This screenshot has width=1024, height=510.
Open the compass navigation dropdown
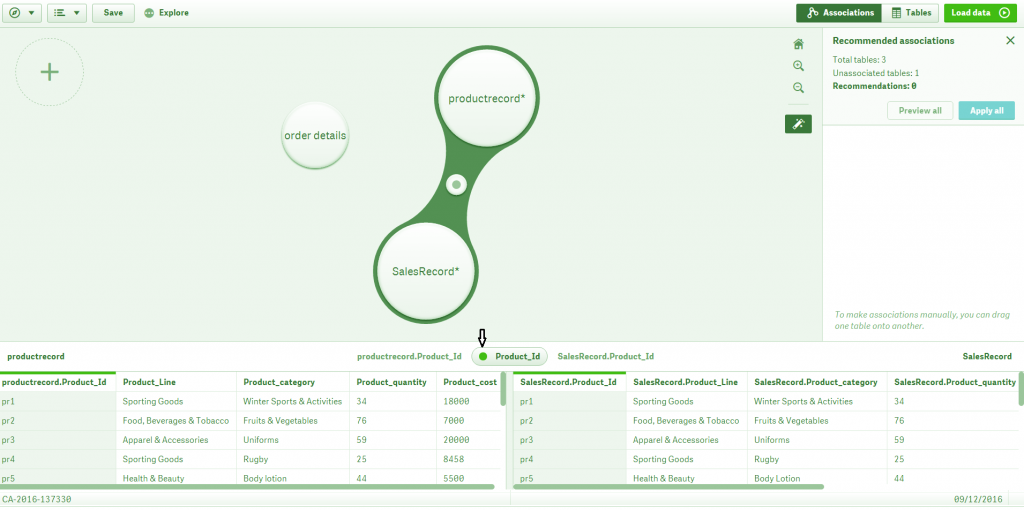coord(22,13)
